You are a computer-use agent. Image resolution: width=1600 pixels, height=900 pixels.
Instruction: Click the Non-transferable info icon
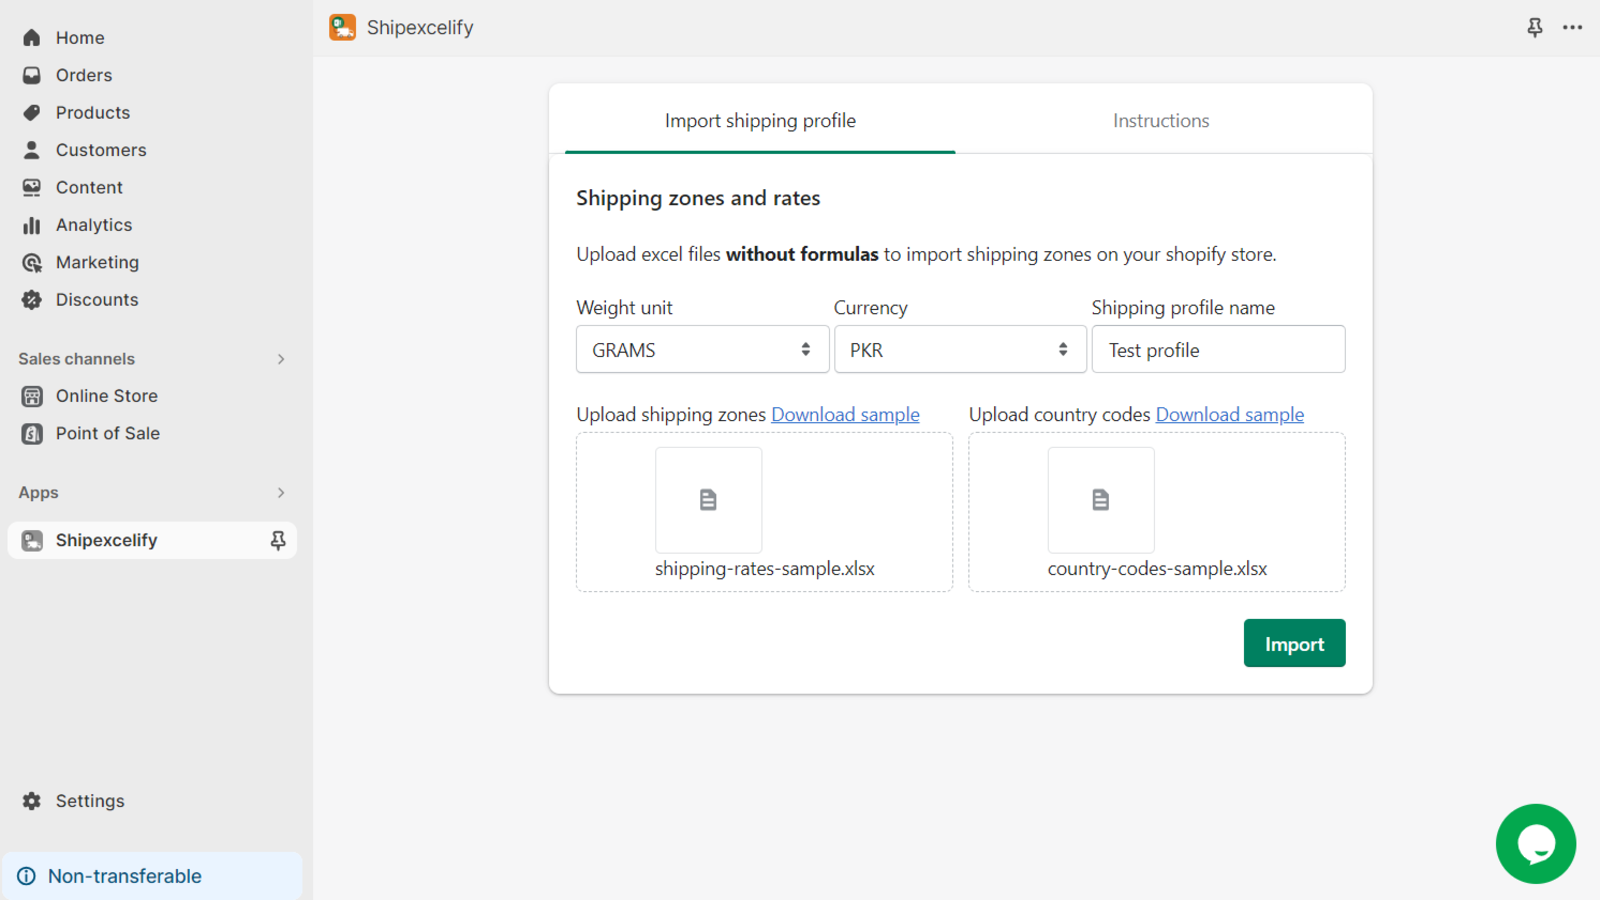pos(27,876)
